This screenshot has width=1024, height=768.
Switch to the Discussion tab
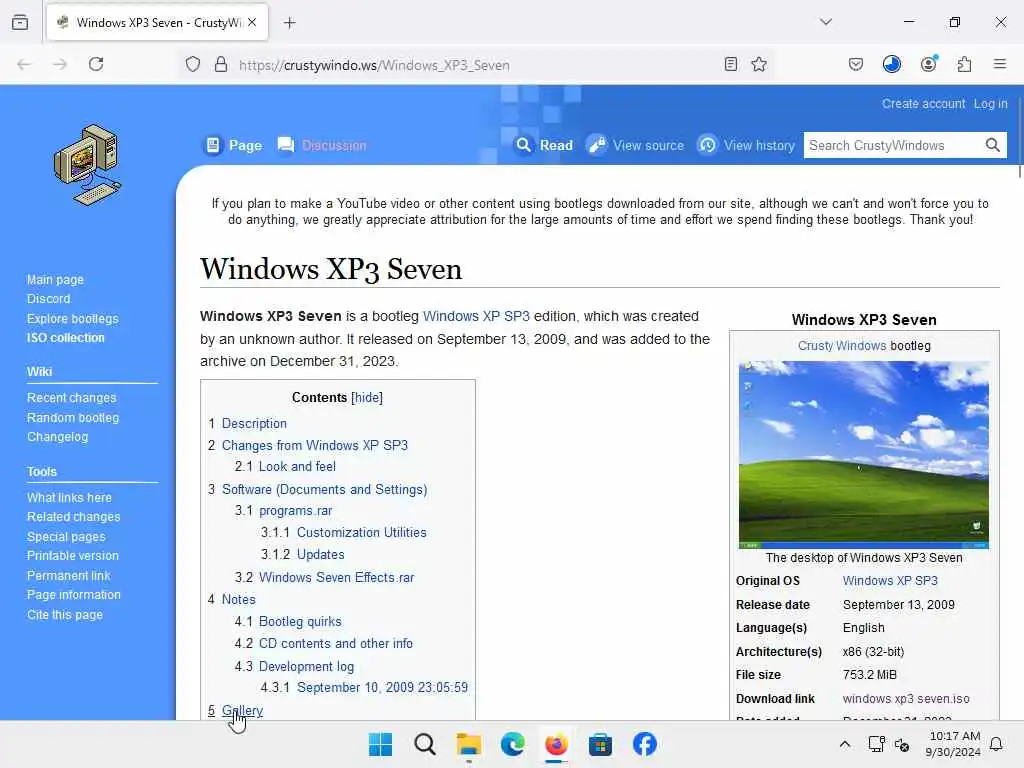click(x=322, y=145)
